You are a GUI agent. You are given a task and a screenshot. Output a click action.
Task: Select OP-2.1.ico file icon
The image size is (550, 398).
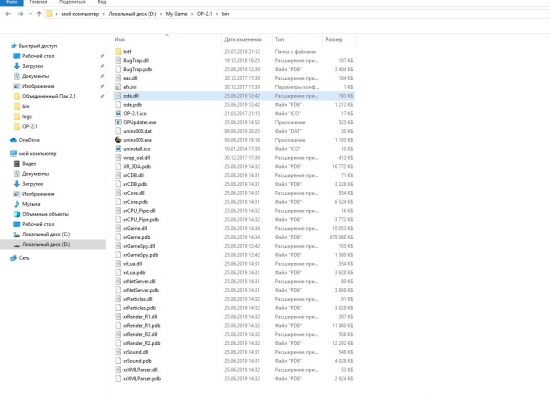tap(118, 113)
